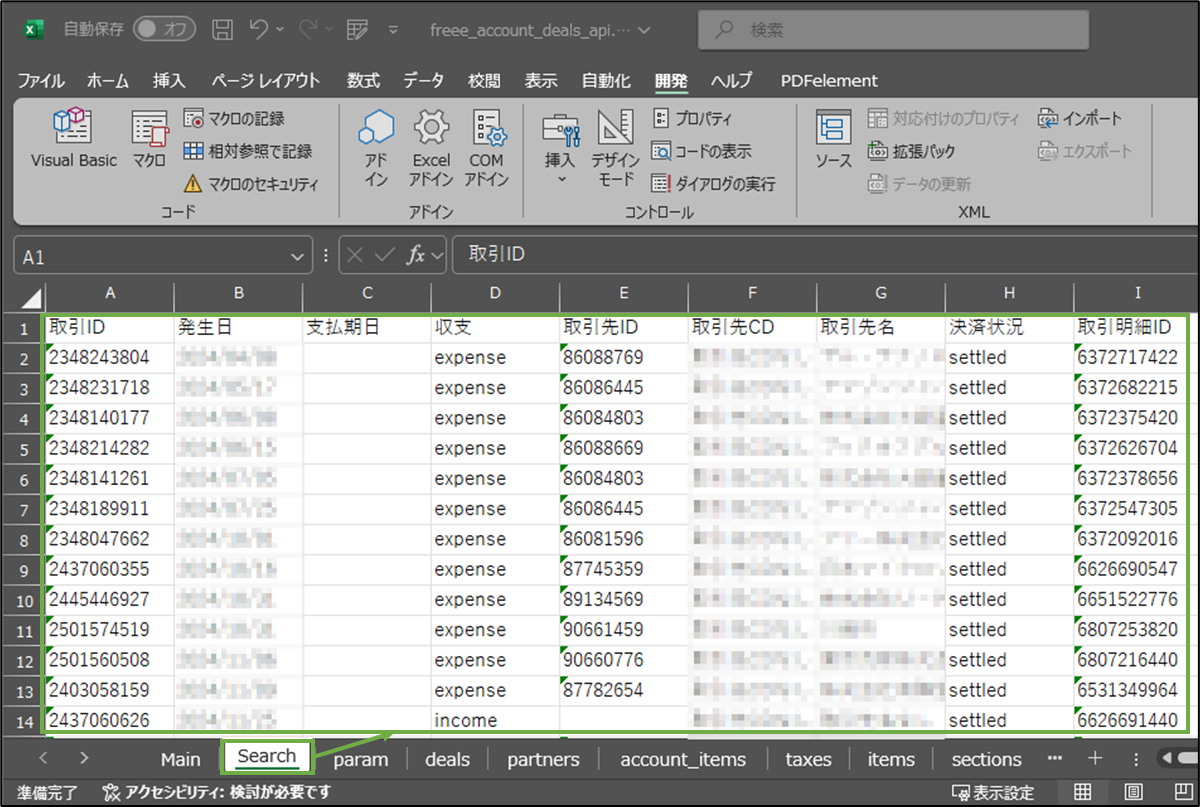Click the fx insert function button

[x=415, y=256]
